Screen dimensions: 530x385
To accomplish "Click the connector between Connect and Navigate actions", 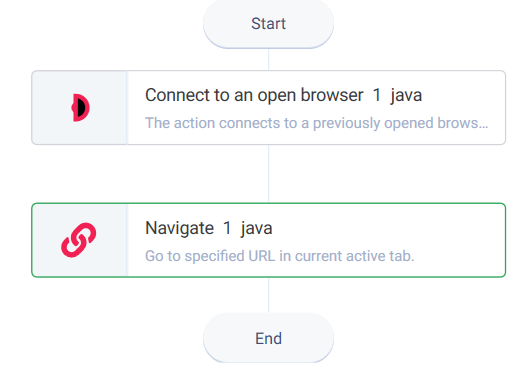I will click(x=268, y=174).
